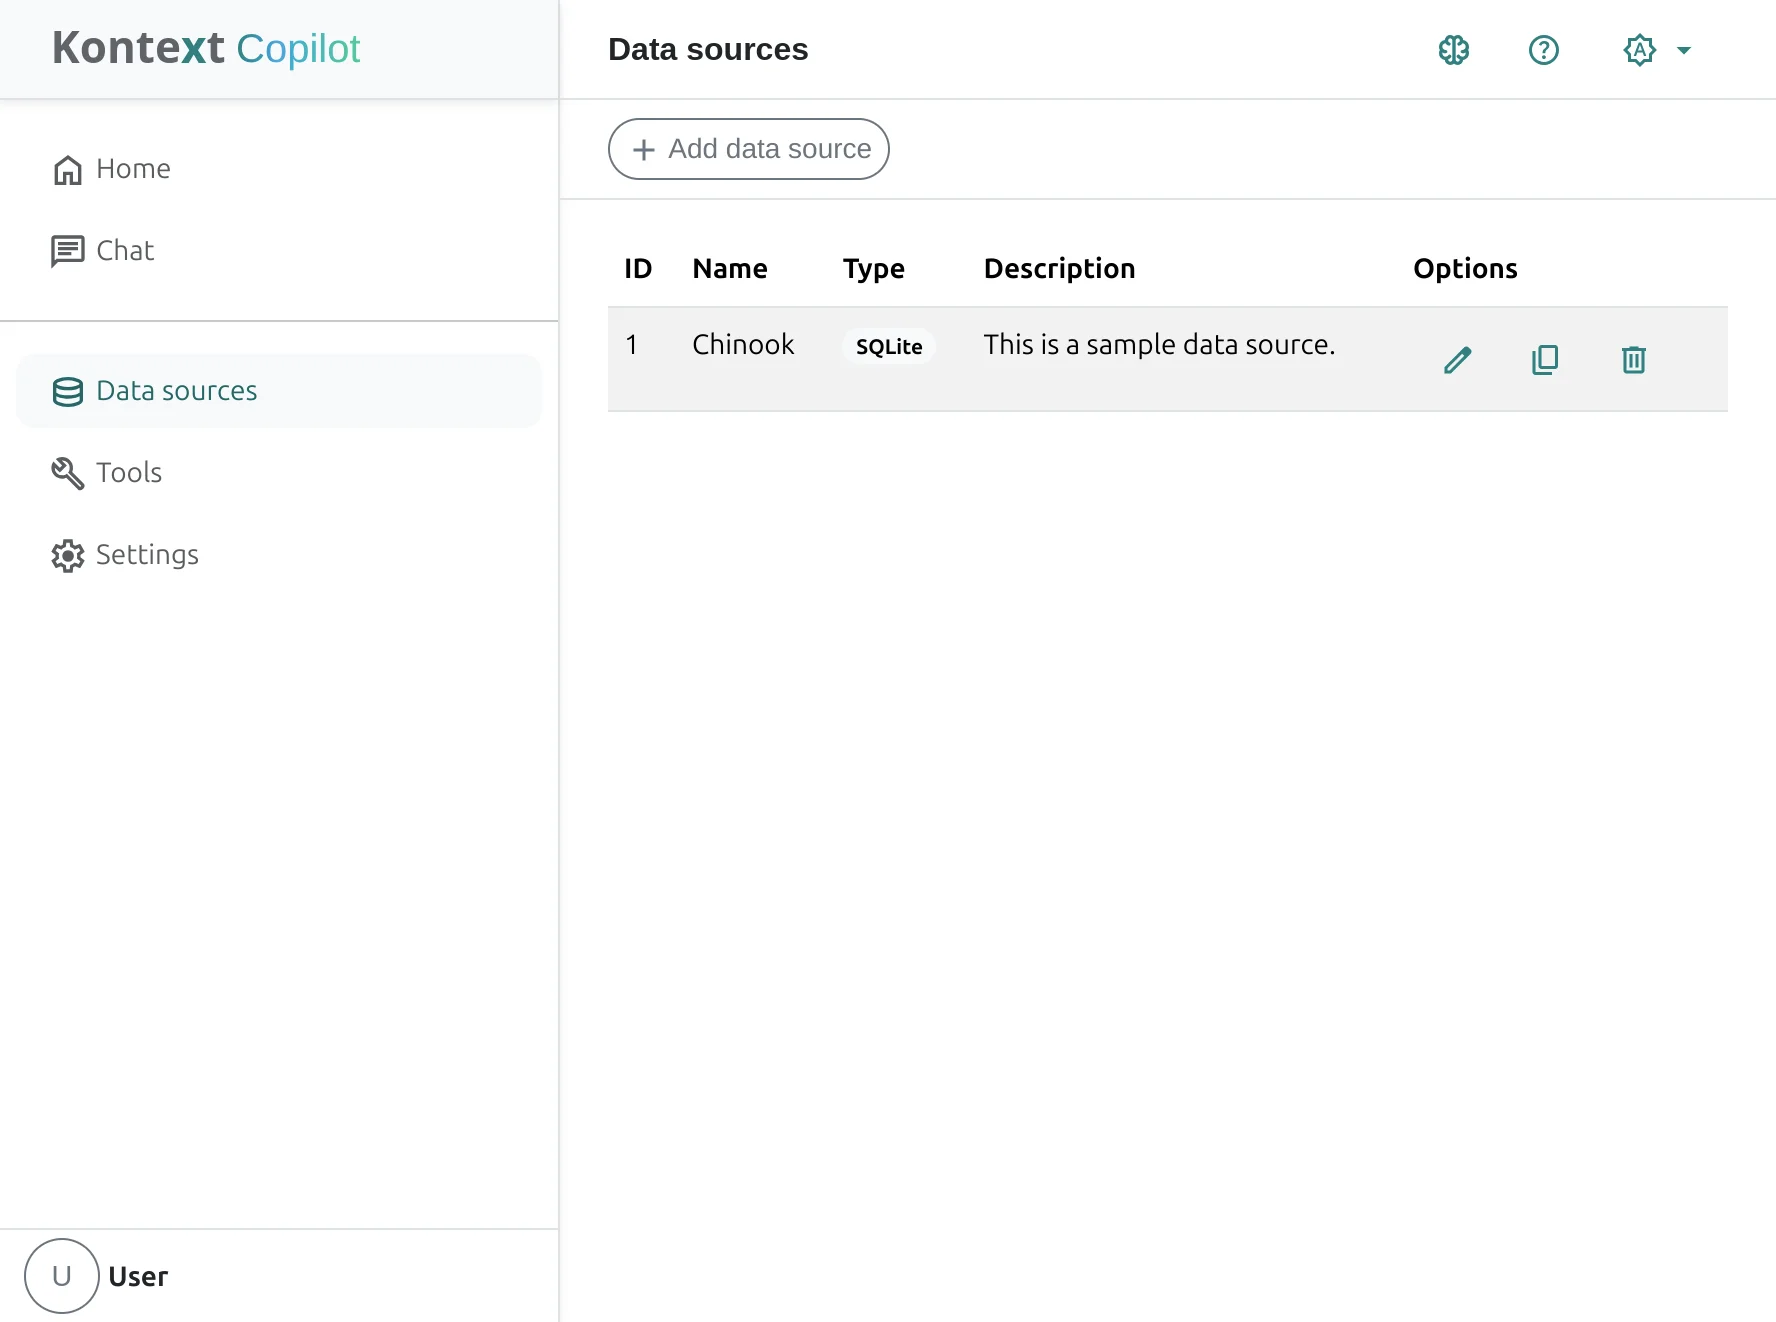Click the auto theme brightness icon
The width and height of the screenshot is (1776, 1322).
[x=1639, y=50]
